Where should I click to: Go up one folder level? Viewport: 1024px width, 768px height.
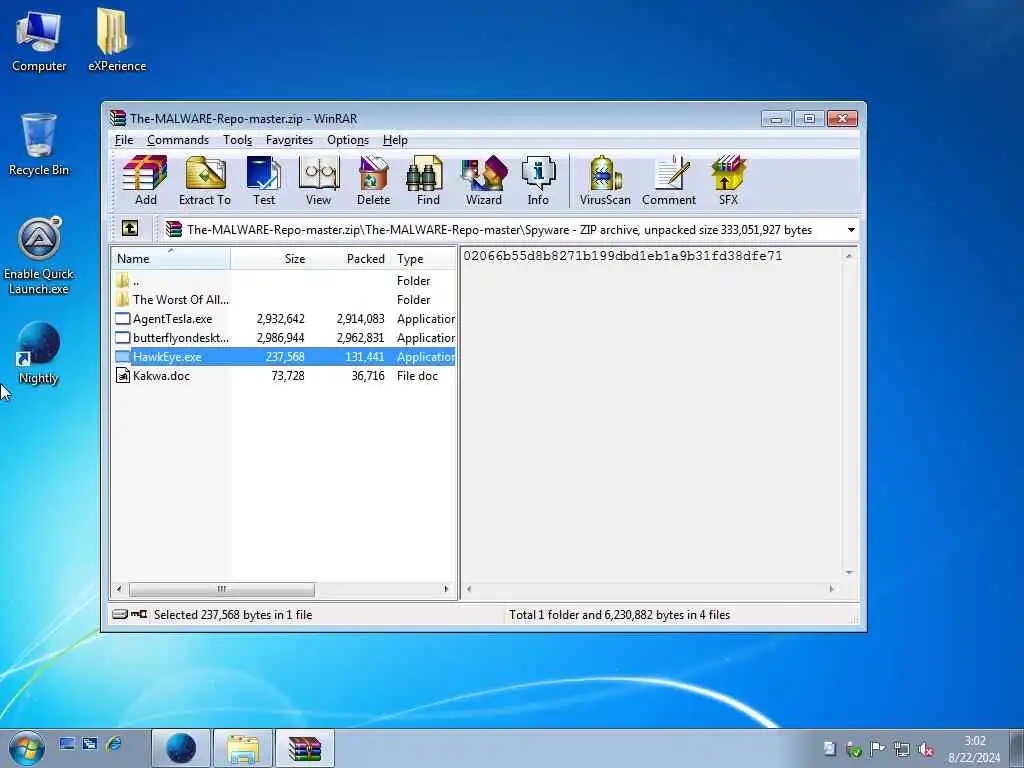click(130, 229)
